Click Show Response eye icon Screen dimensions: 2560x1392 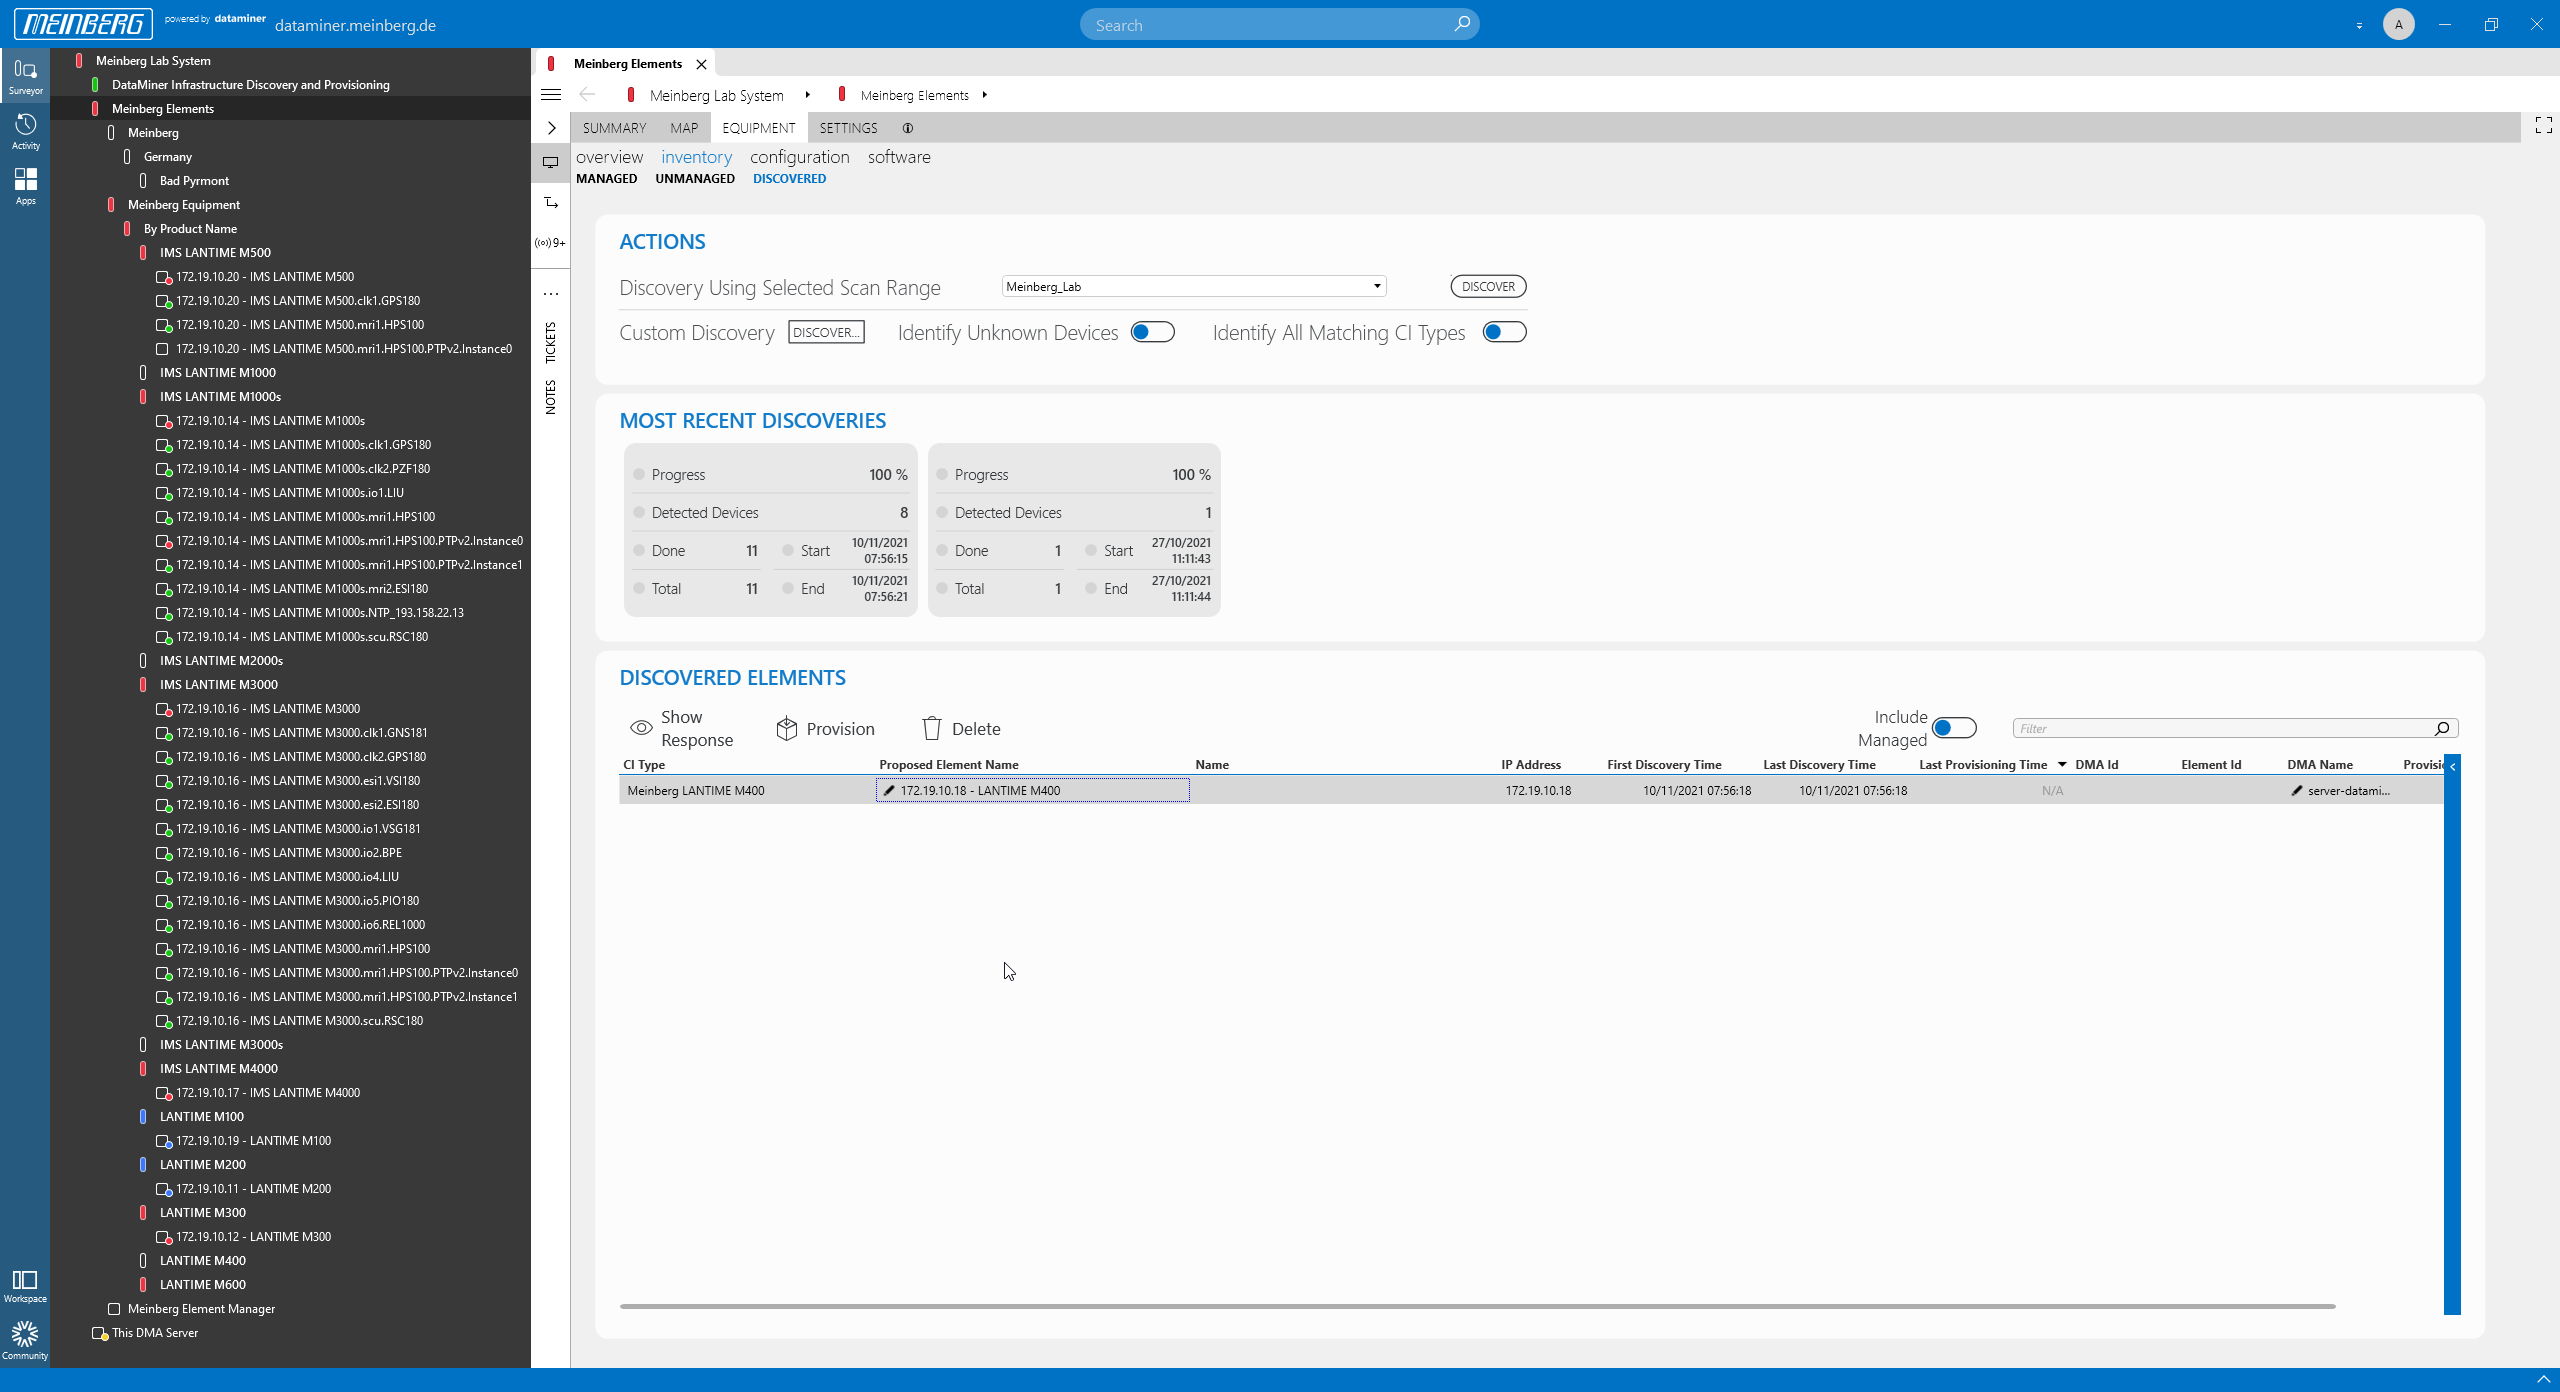pyautogui.click(x=641, y=729)
